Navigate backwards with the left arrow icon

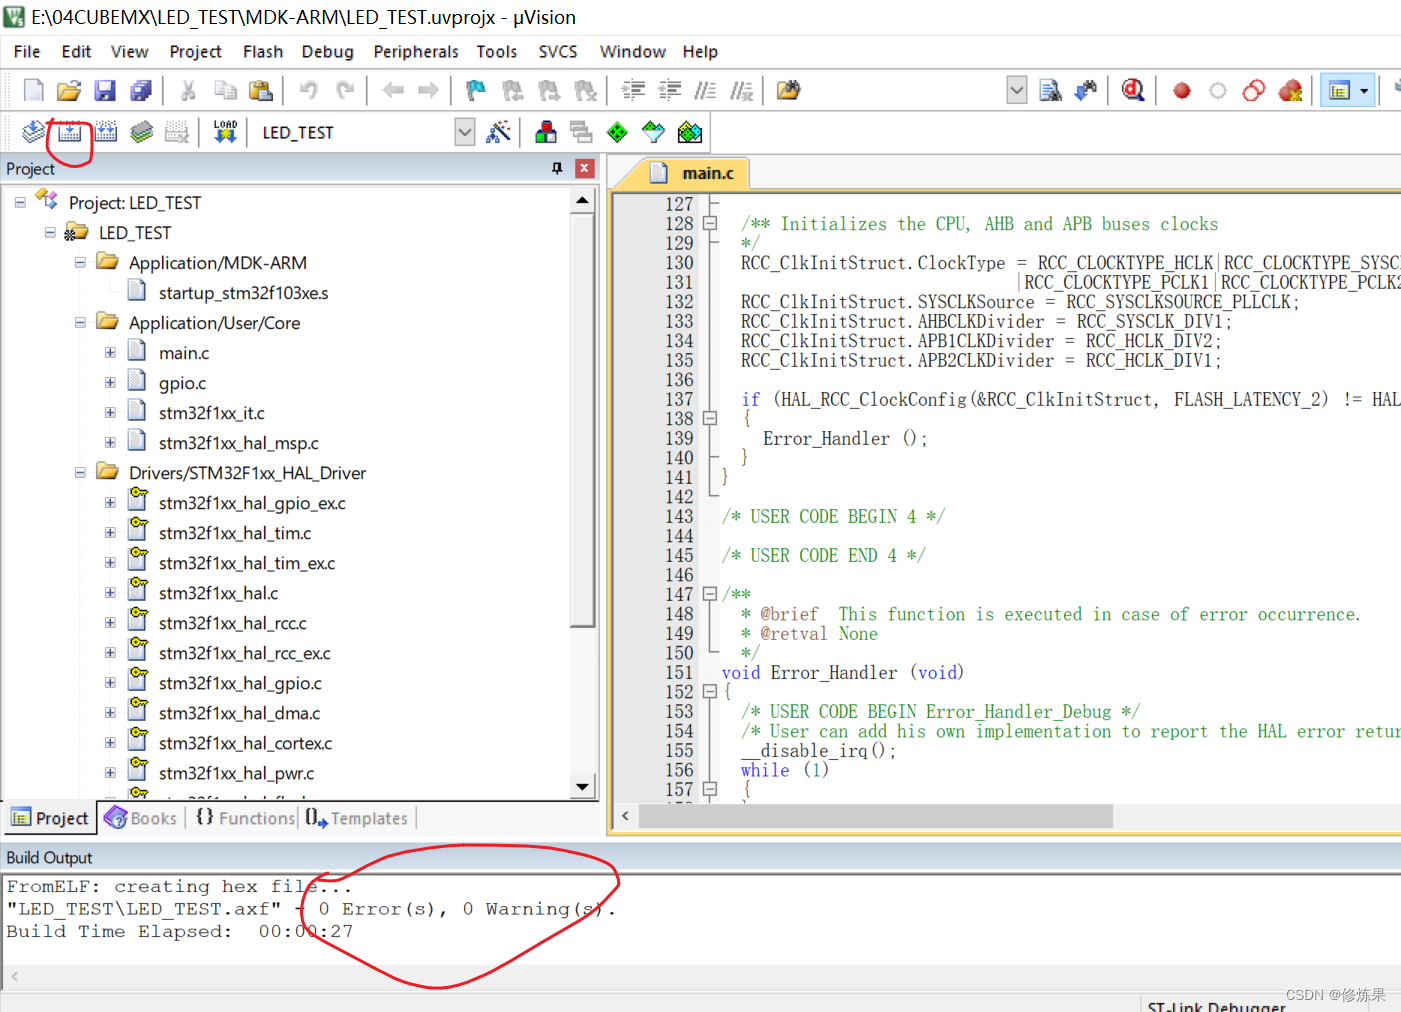tap(393, 91)
